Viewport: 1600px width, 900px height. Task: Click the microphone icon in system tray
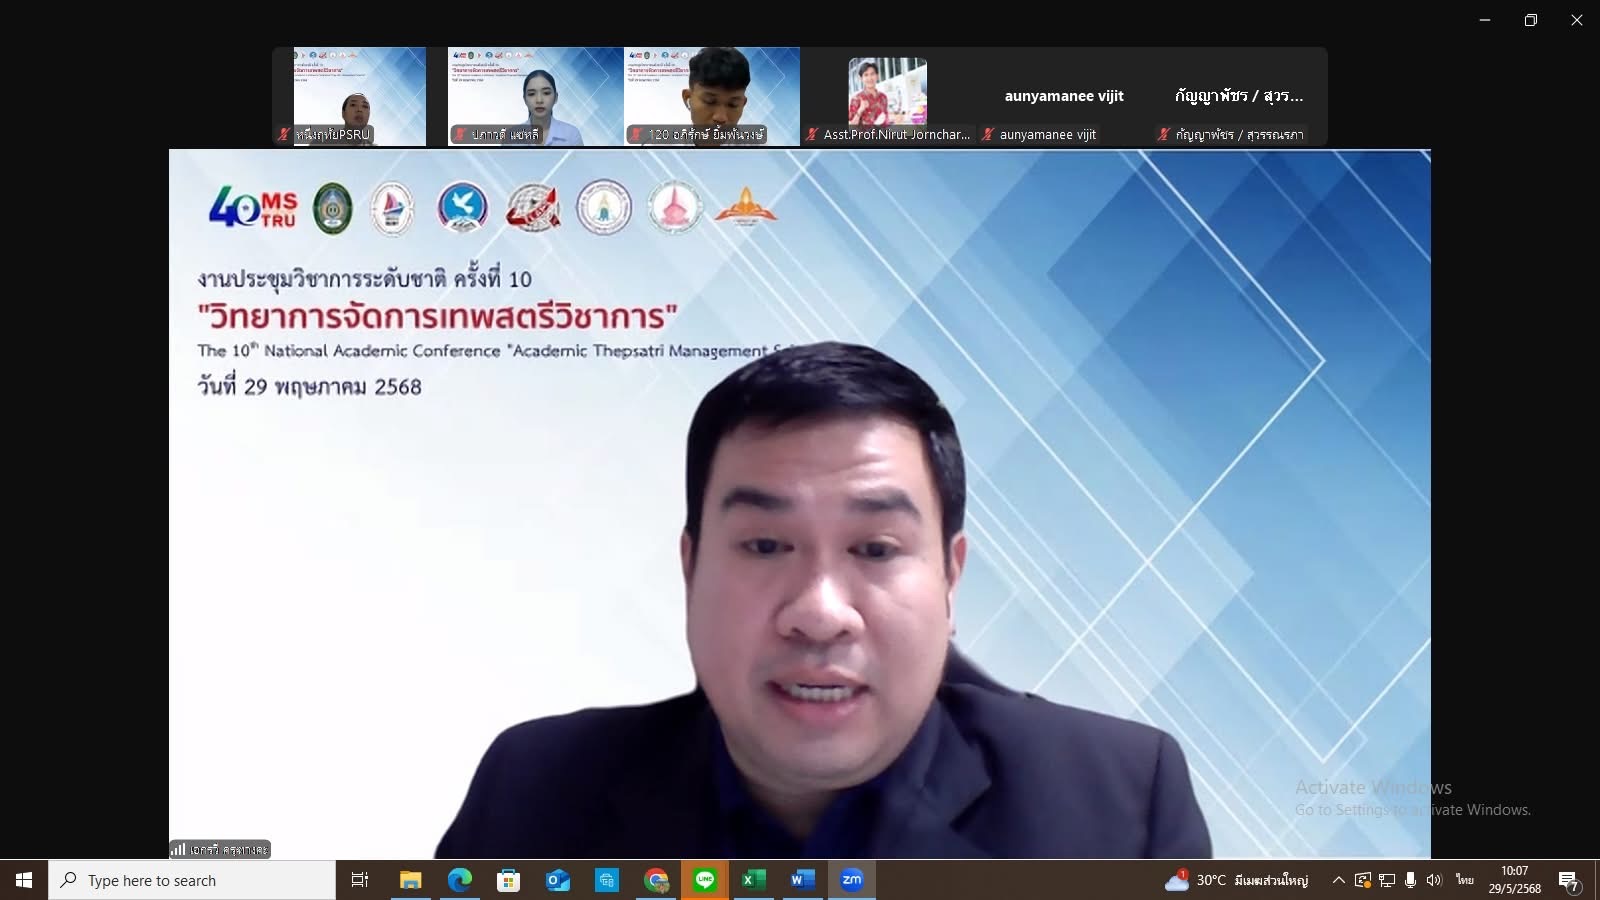coord(1410,880)
